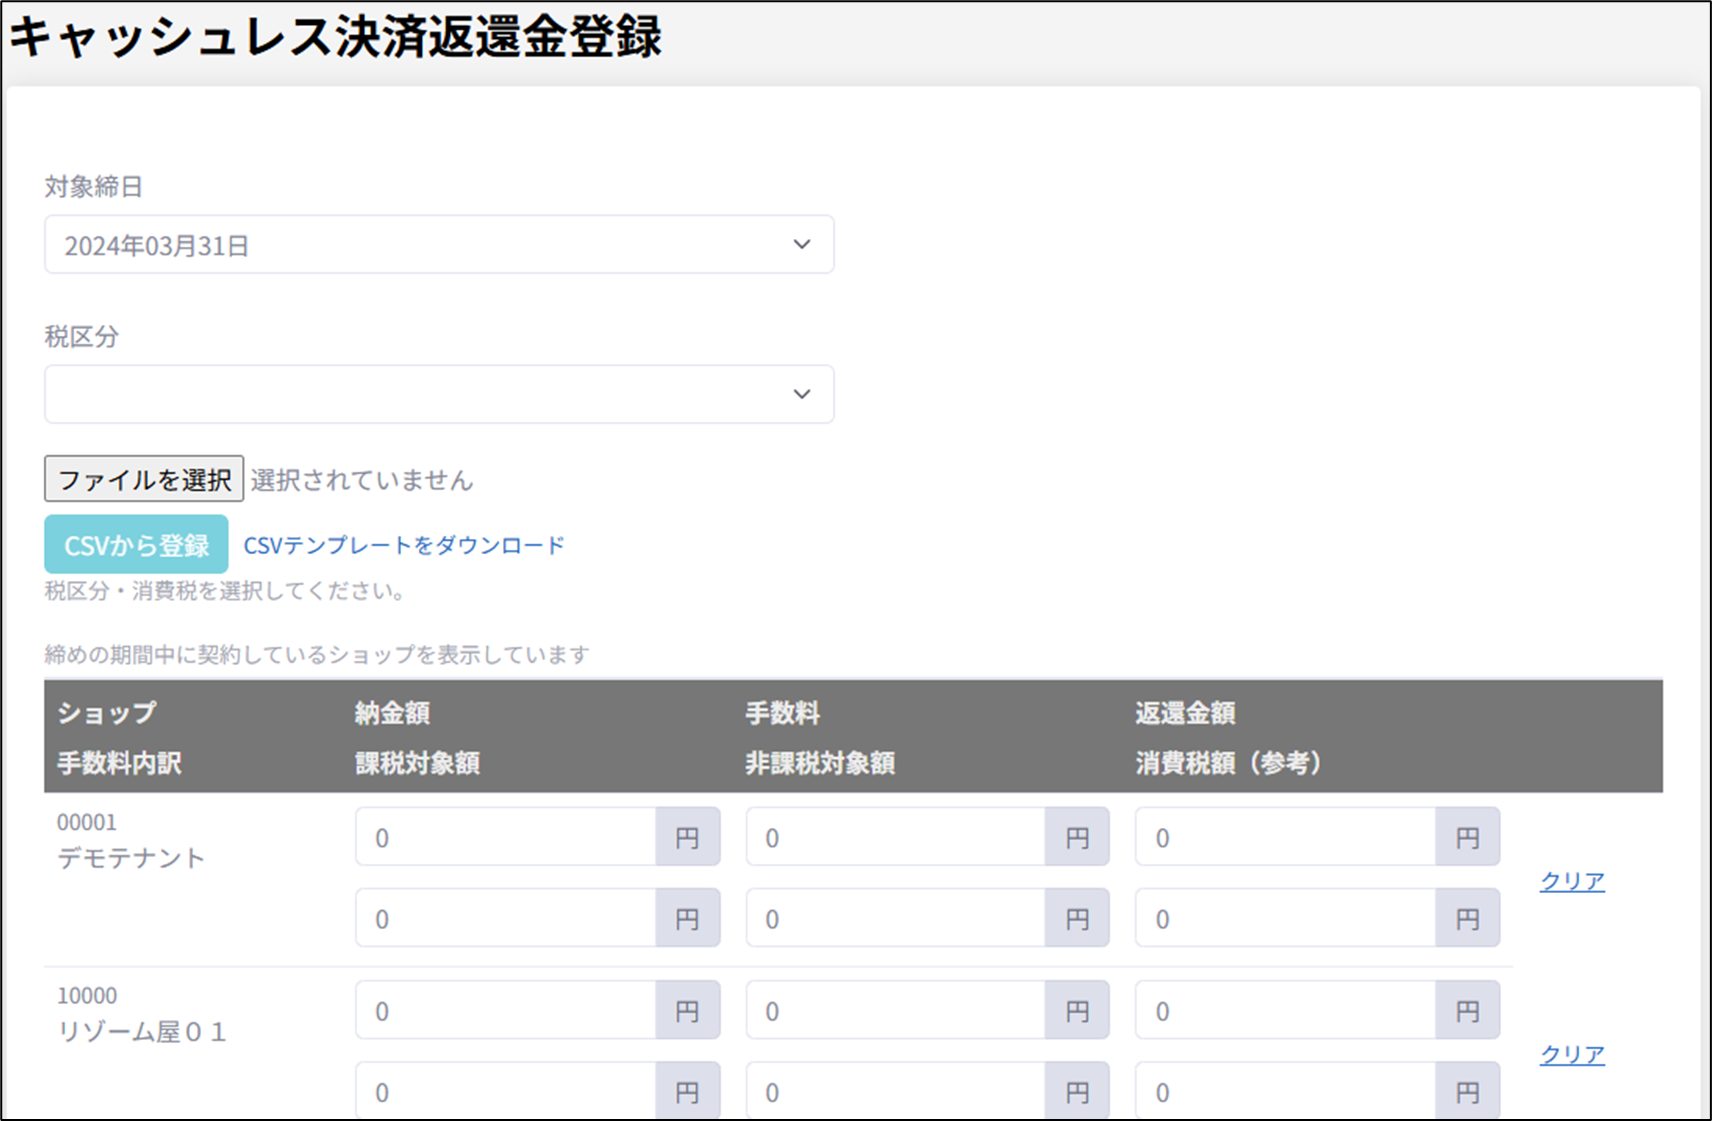Image resolution: width=1712 pixels, height=1121 pixels.
Task: Focus 手数料 field for リゾーム屋０１
Action: [895, 1010]
